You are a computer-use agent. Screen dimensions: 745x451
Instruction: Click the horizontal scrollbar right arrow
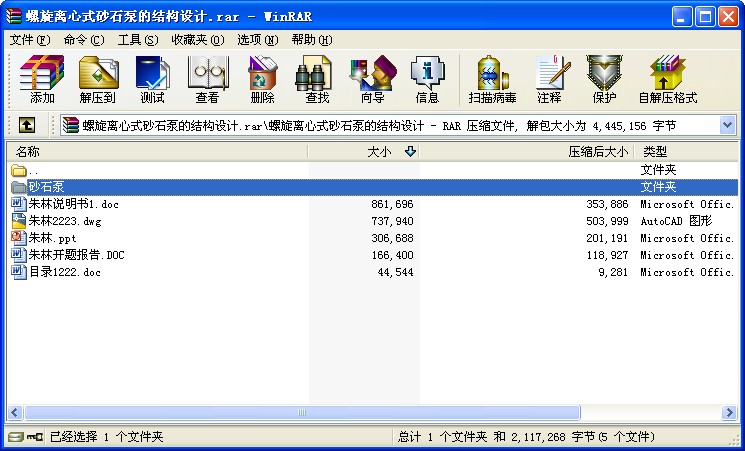[x=728, y=413]
